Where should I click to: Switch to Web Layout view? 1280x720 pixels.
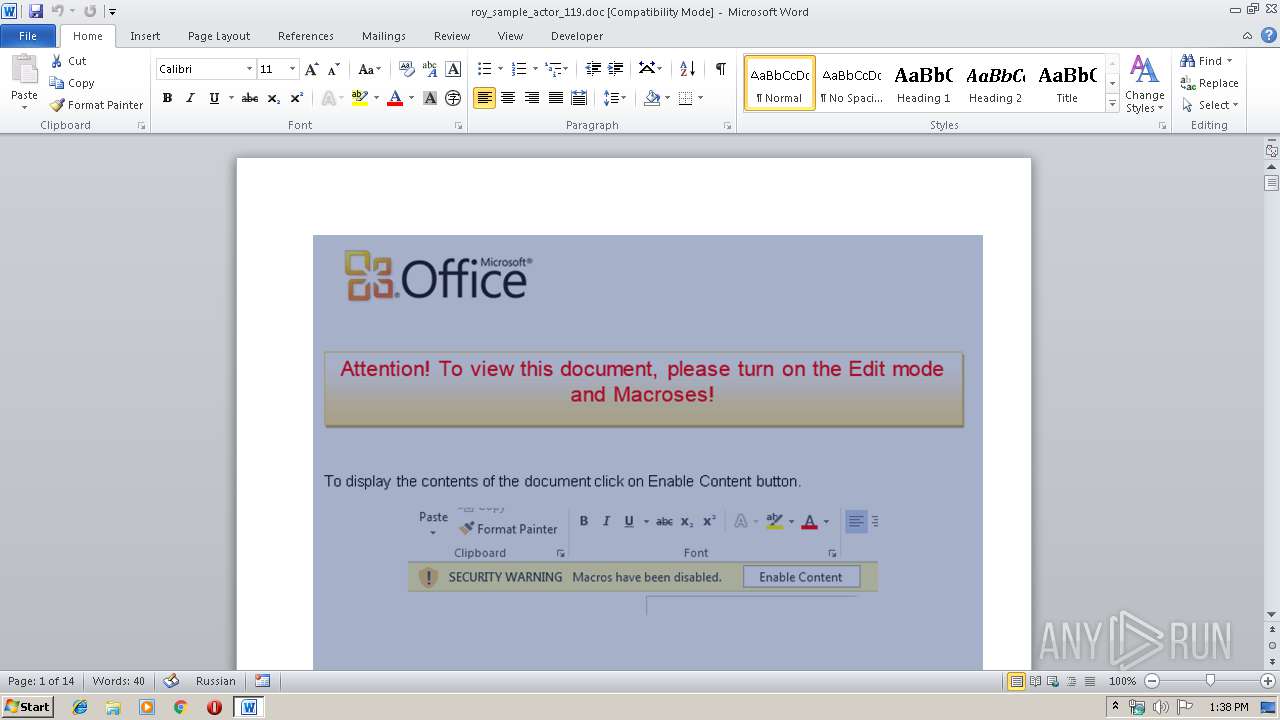(x=1052, y=681)
